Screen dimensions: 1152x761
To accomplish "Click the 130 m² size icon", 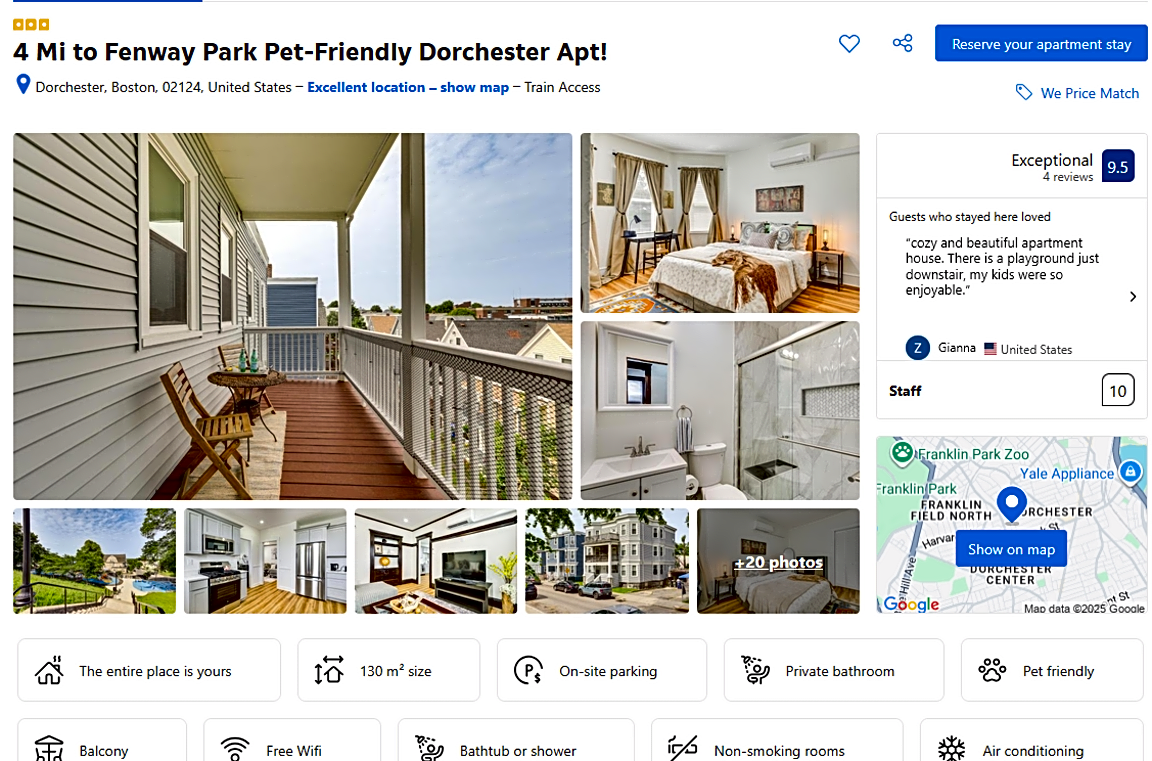I will (329, 670).
